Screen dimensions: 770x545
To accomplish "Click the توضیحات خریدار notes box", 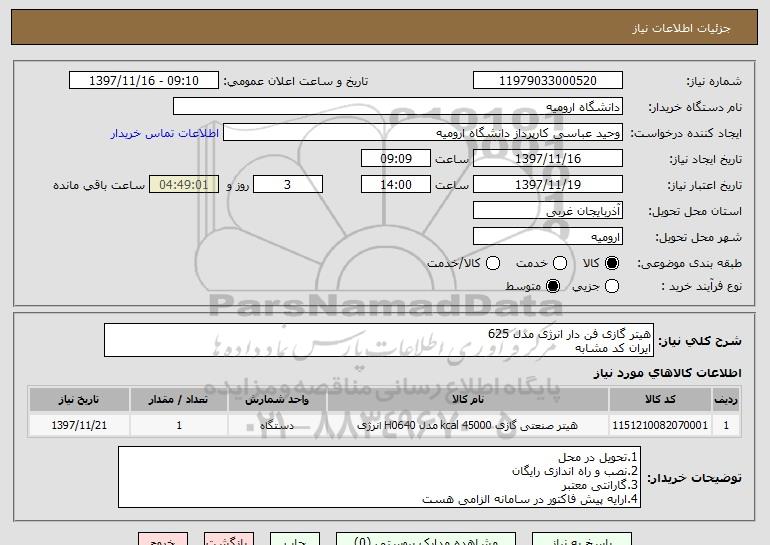I will tap(379, 477).
